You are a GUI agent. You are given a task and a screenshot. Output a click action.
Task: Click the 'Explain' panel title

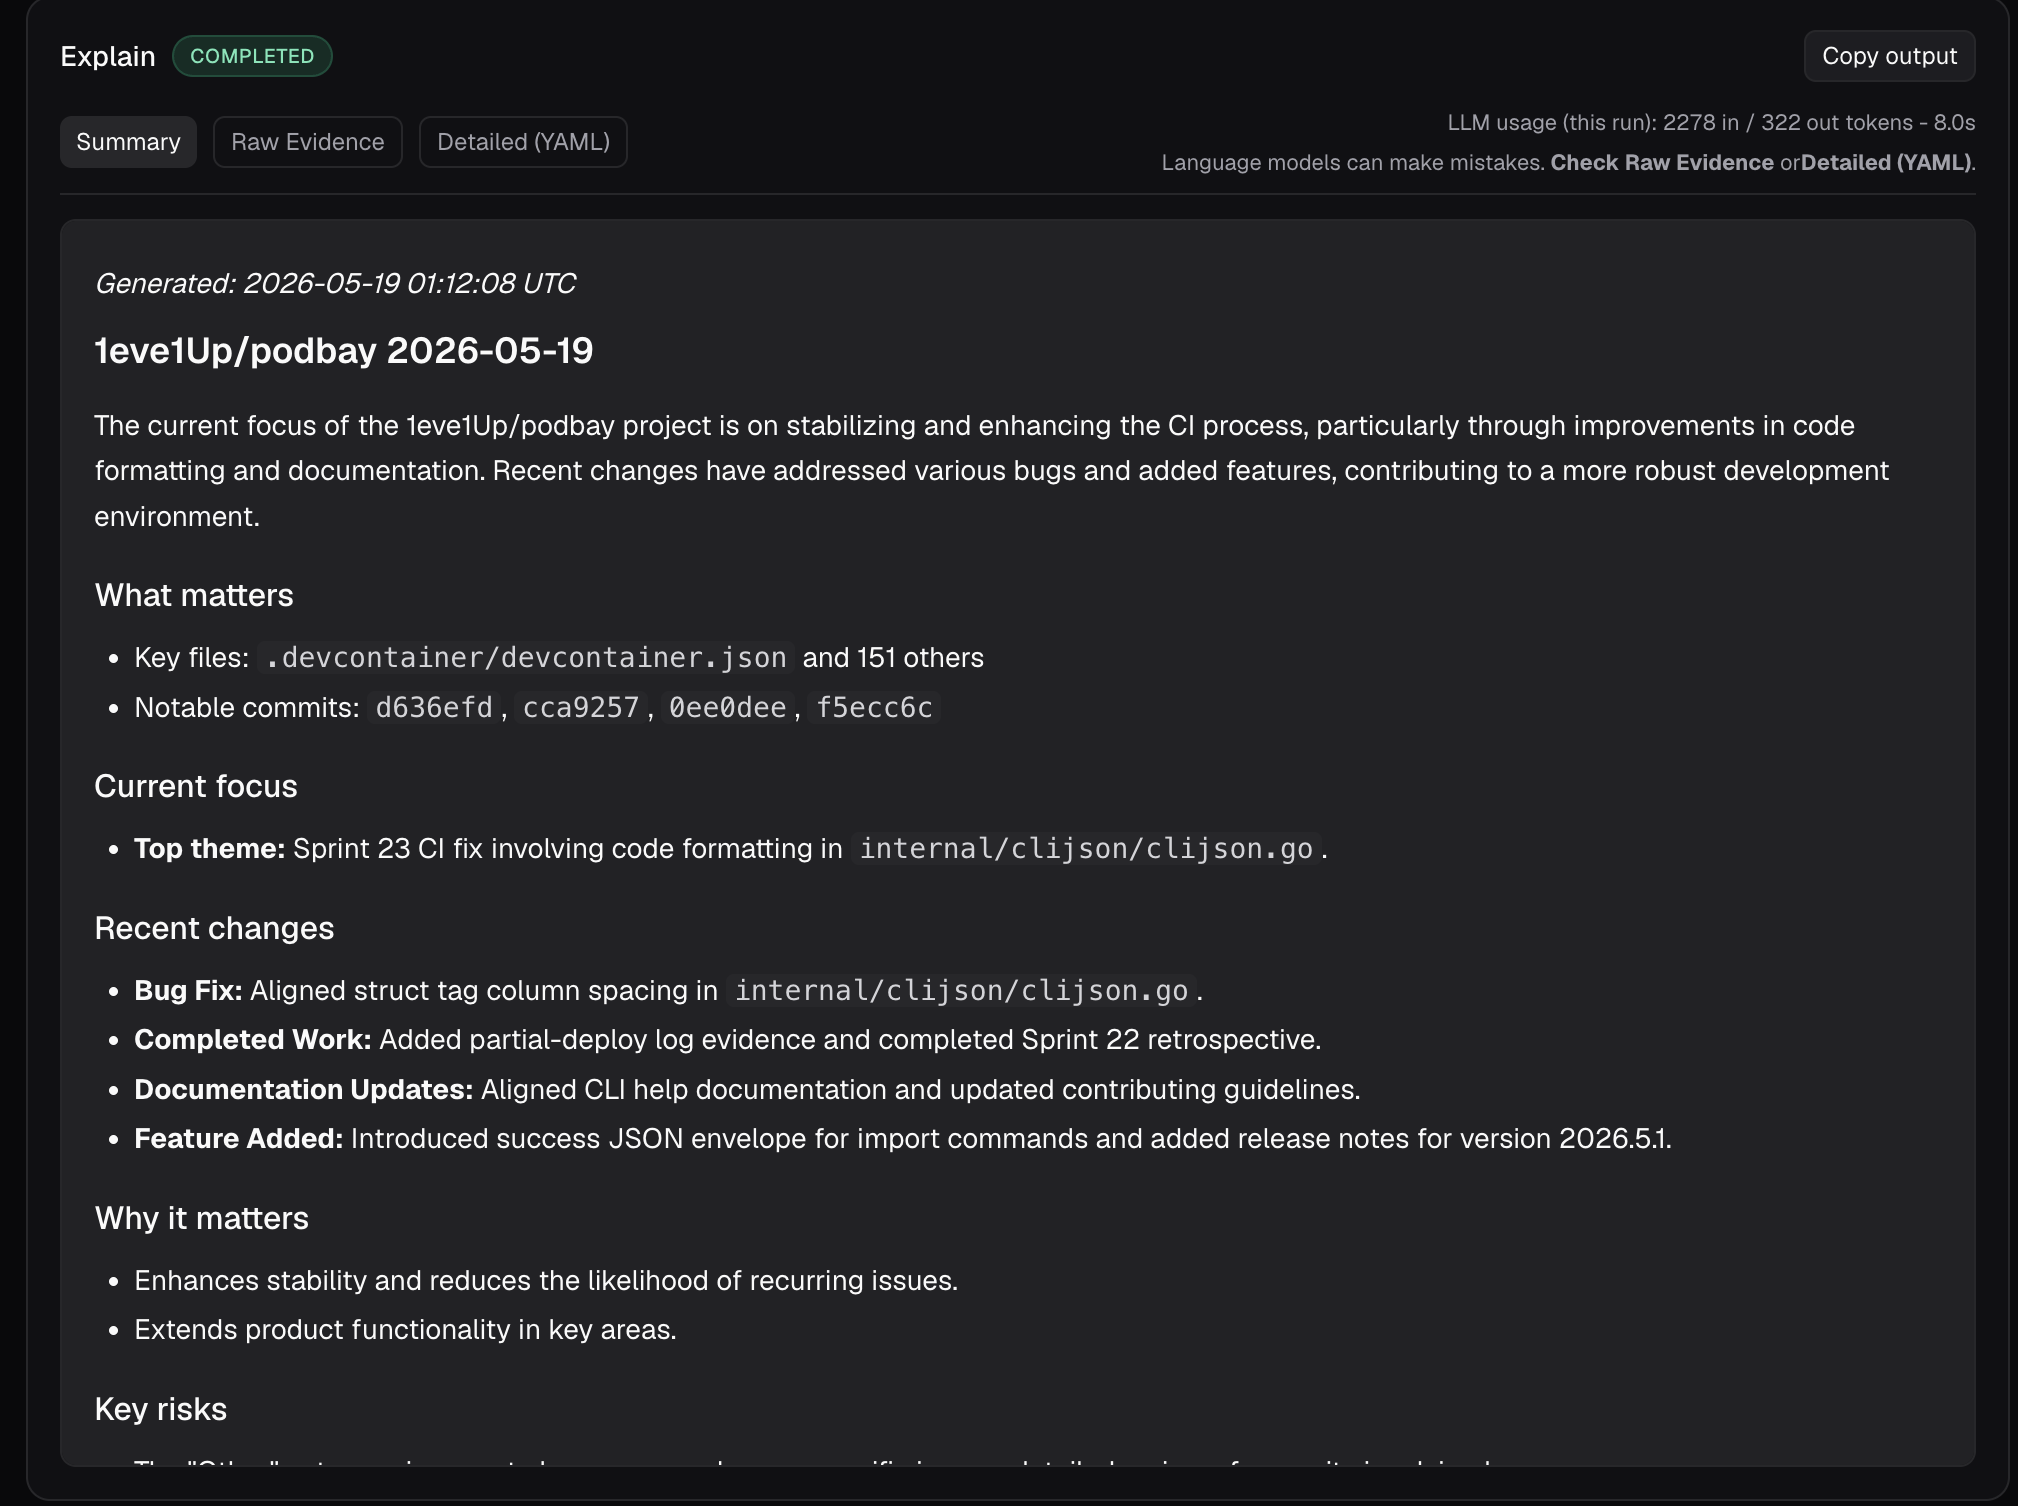click(108, 56)
